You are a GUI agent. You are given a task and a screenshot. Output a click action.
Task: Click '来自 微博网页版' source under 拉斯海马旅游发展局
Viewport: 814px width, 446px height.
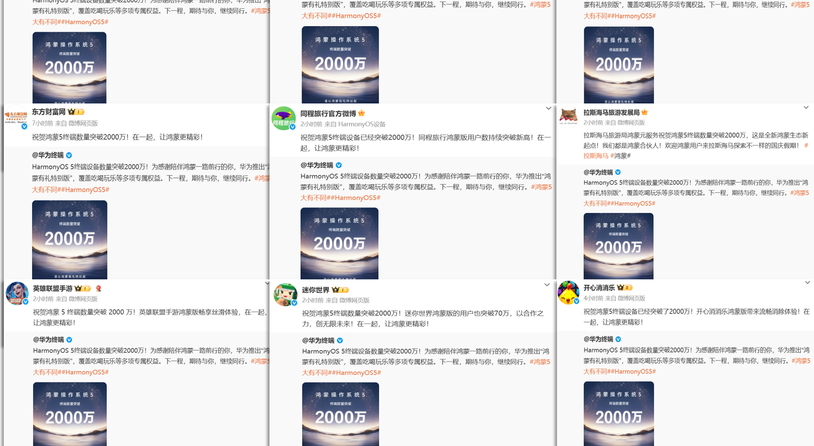(x=626, y=123)
